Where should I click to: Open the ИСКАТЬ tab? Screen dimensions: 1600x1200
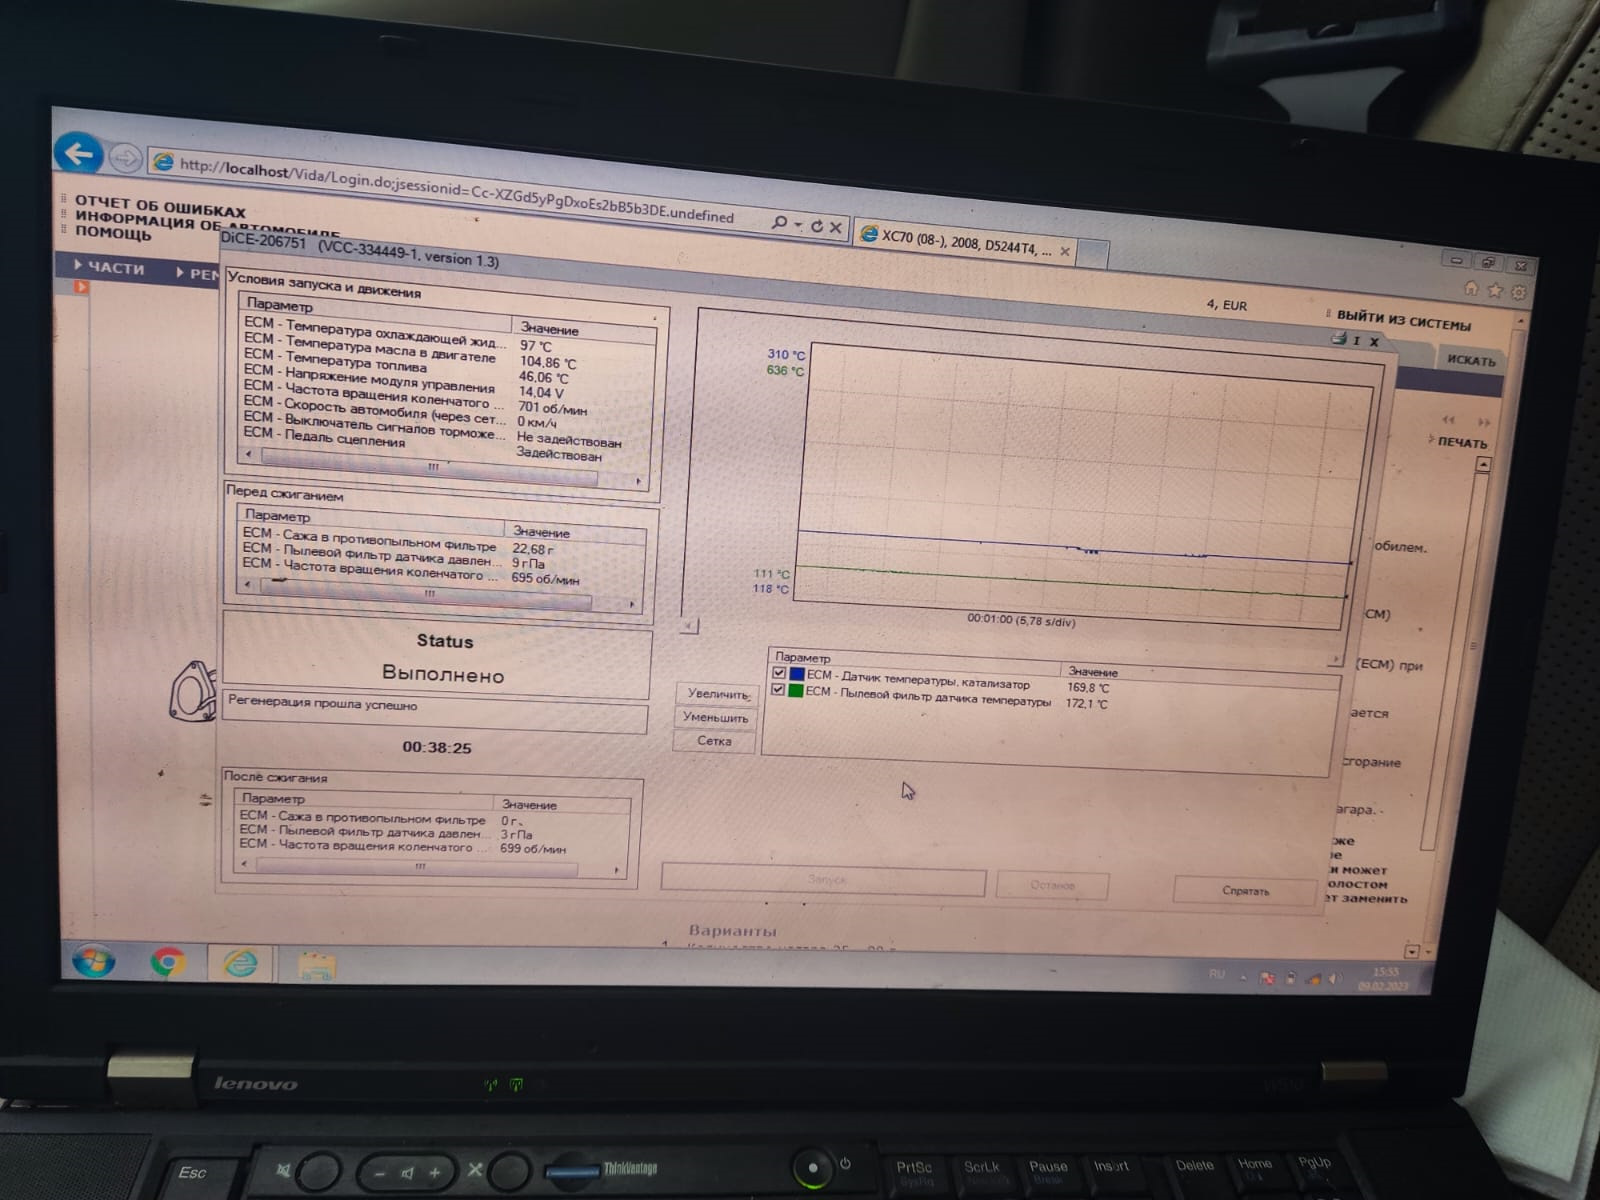[1471, 360]
